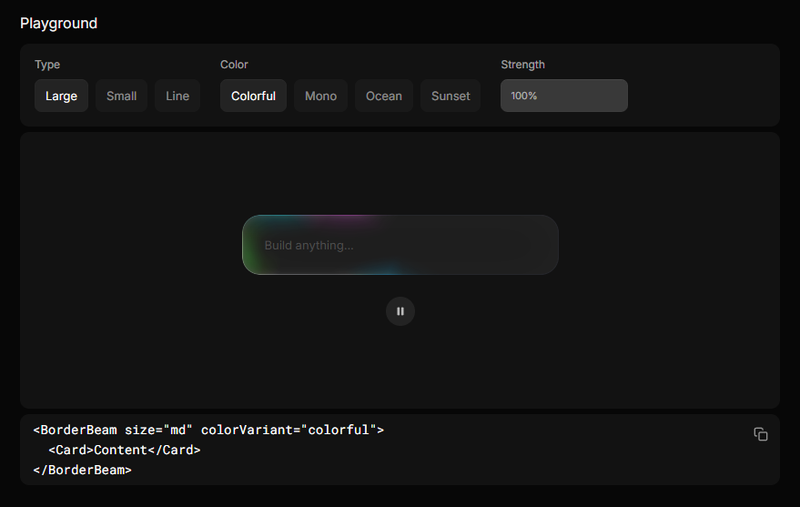Pick the Colorful color variant
The height and width of the screenshot is (507, 800).
coord(253,96)
